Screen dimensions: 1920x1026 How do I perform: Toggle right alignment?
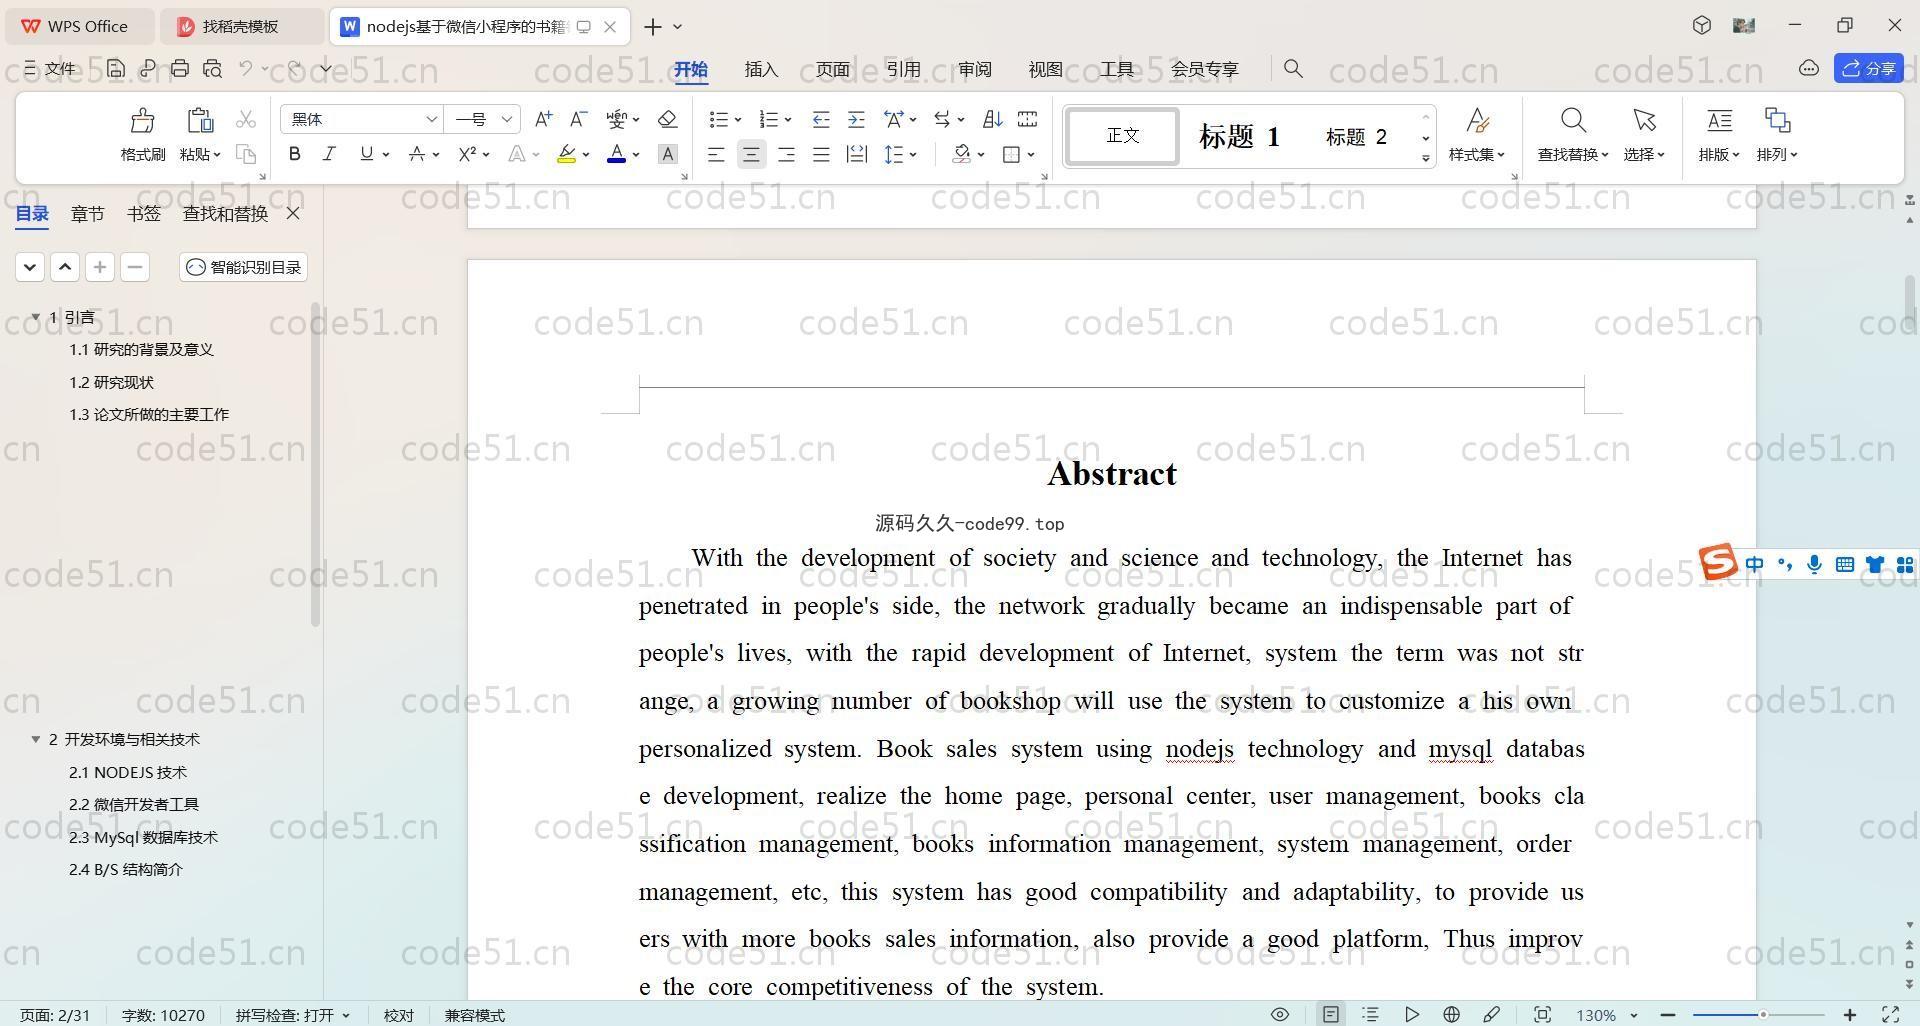click(x=786, y=154)
